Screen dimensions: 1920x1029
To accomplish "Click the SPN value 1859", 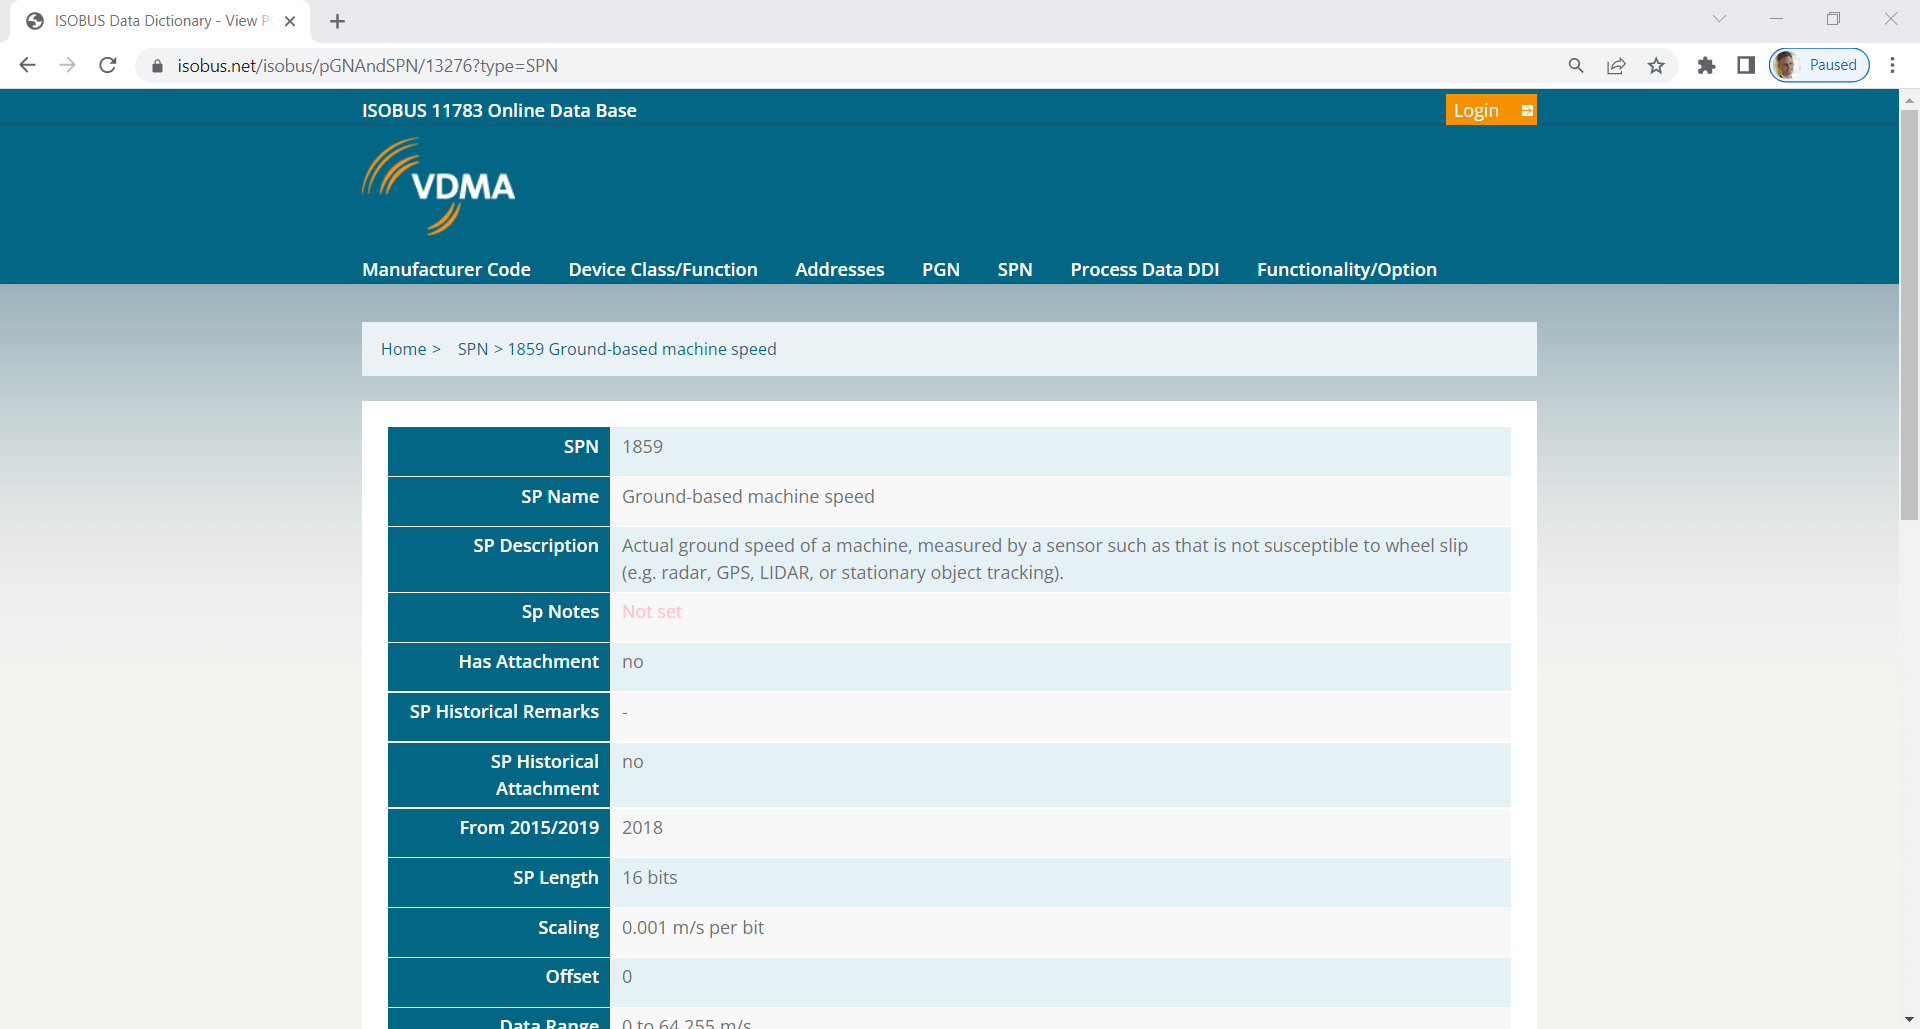I will 642,447.
